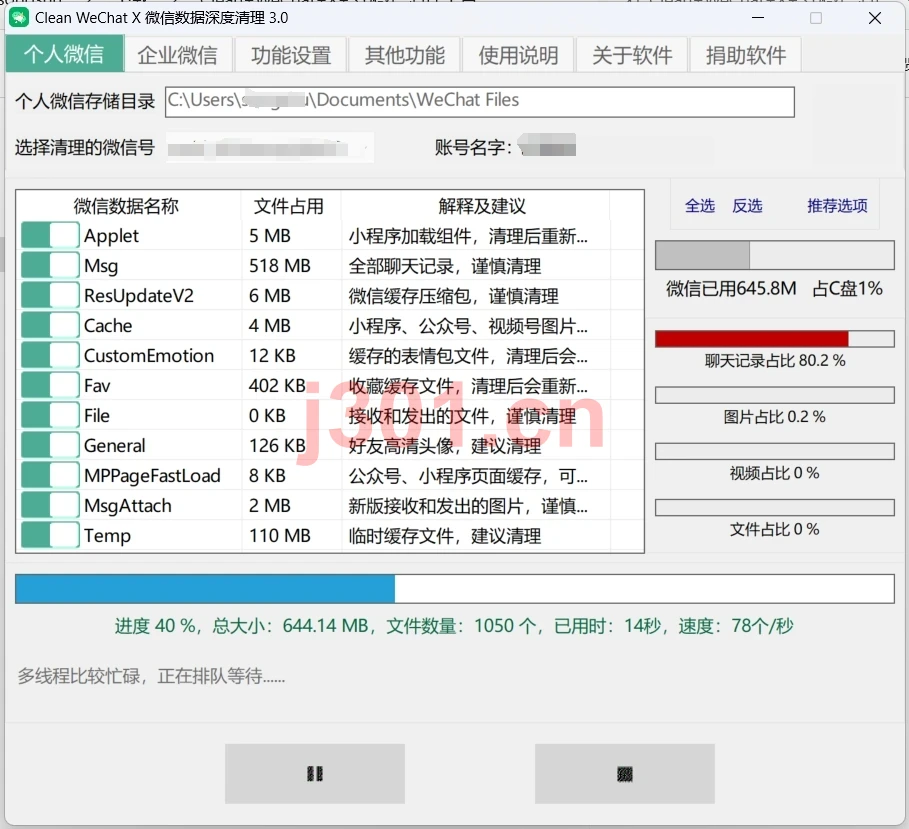Screen dimensions: 909x829
Task: Click the 全部聊天记录，谨慎清理 description
Action: (445, 266)
